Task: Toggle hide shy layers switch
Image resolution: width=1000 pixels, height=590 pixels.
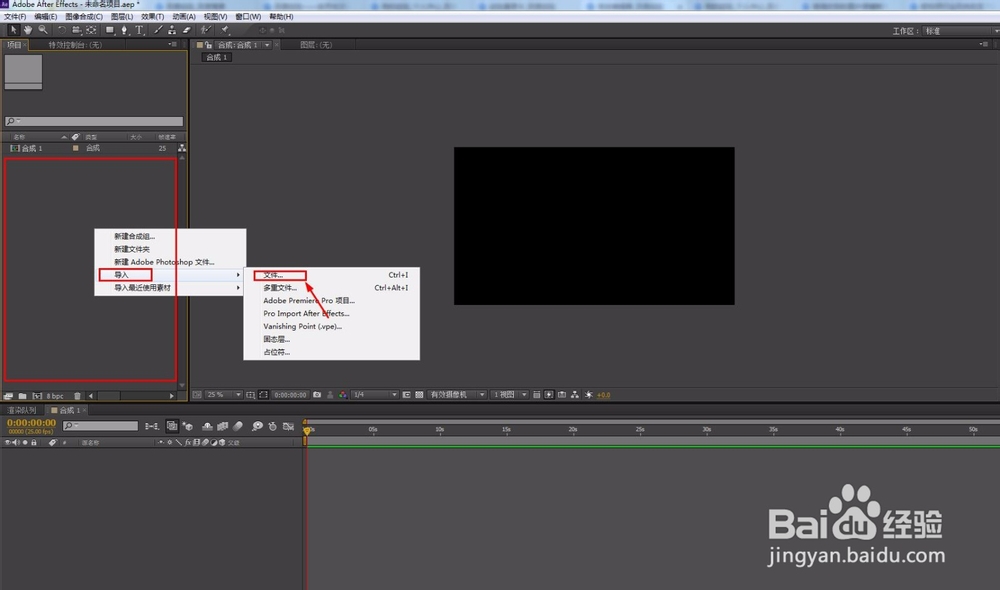Action: tap(207, 426)
